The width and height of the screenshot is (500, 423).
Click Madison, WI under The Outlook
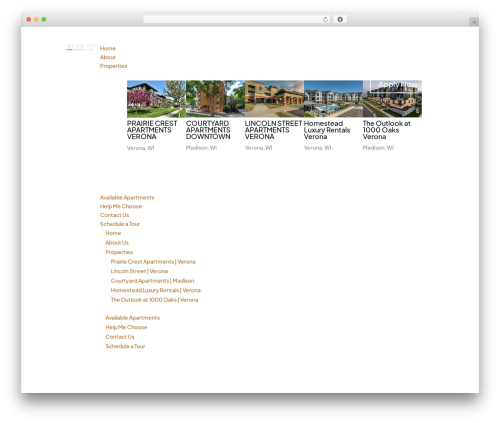click(x=378, y=148)
